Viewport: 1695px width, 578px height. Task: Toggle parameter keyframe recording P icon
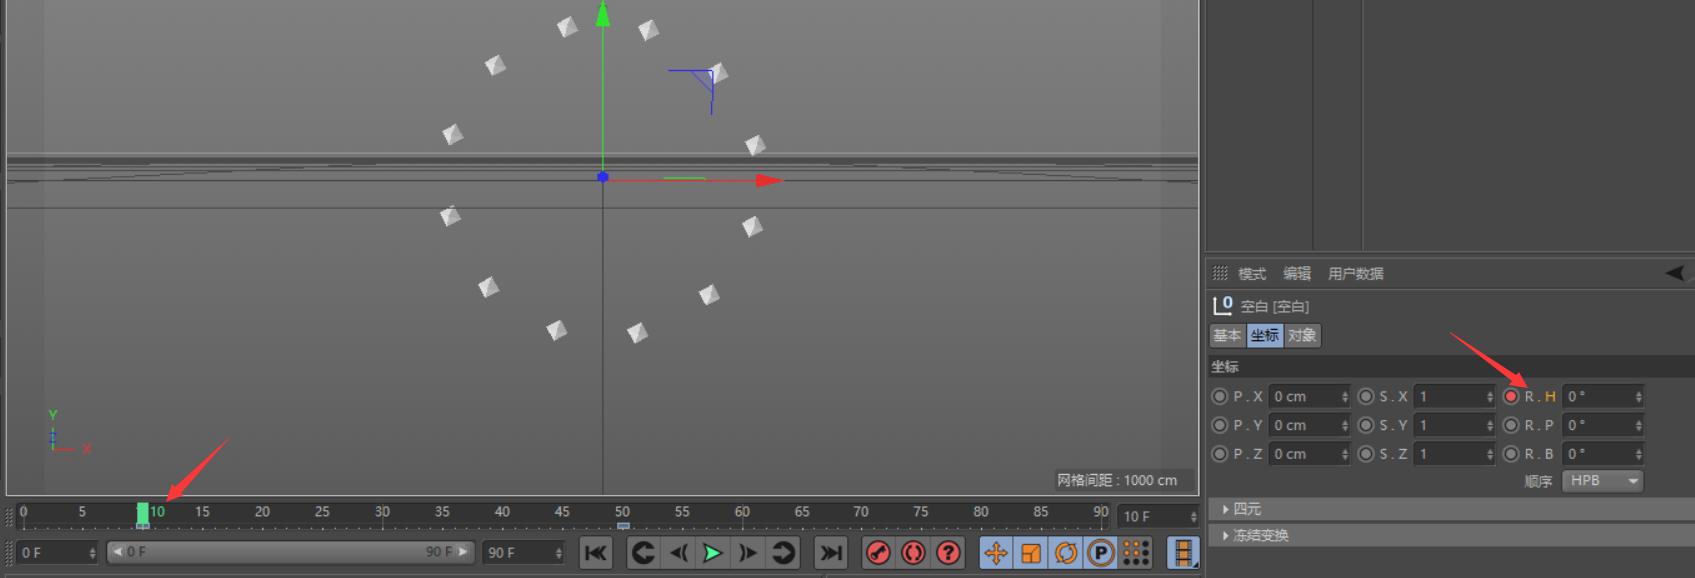[x=1101, y=552]
